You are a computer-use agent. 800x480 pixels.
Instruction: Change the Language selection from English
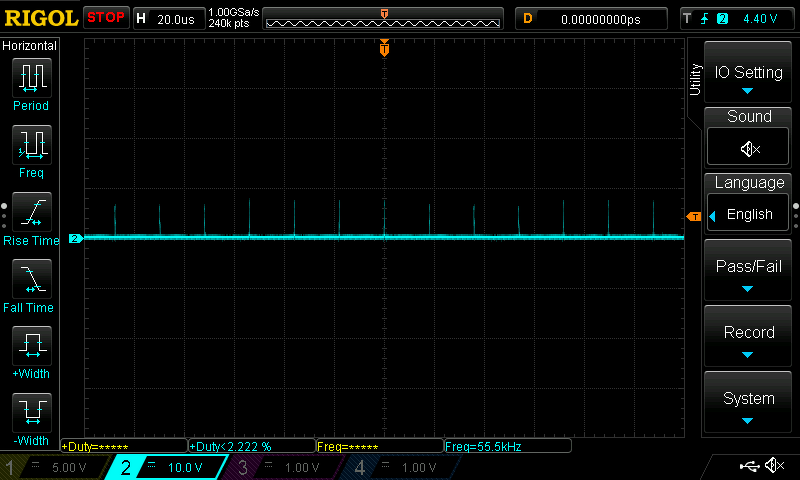[x=748, y=214]
